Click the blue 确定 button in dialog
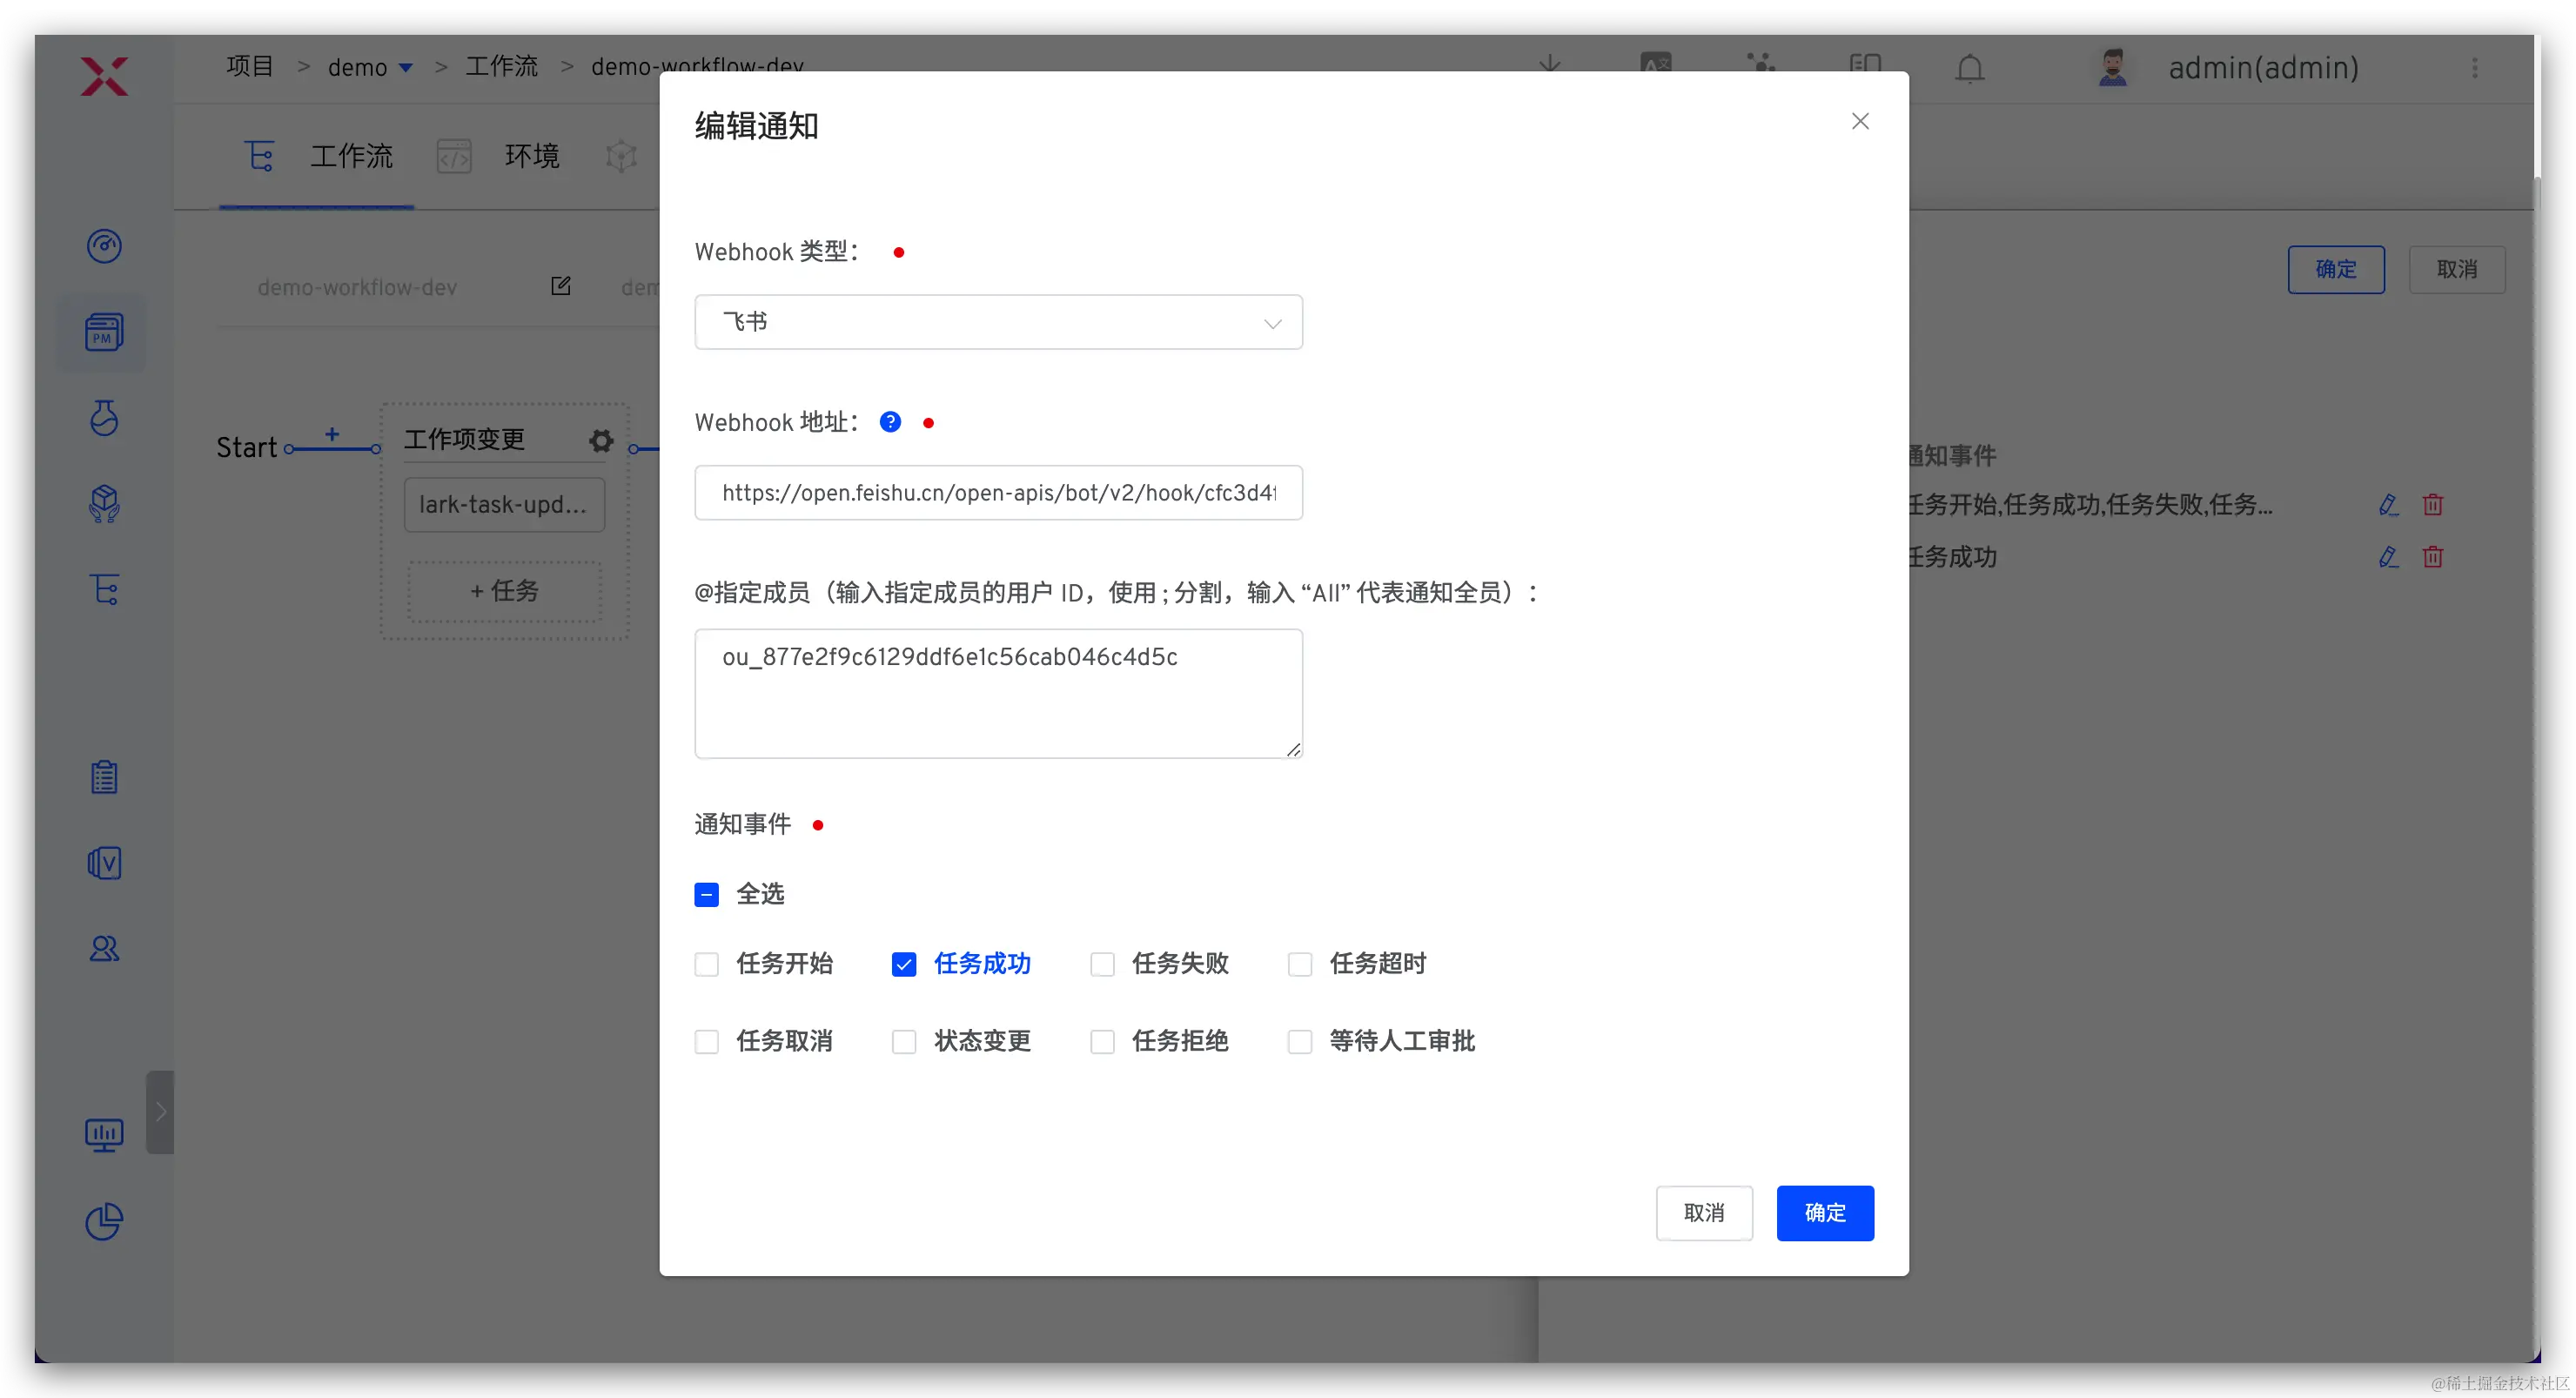2576x1398 pixels. click(1824, 1213)
